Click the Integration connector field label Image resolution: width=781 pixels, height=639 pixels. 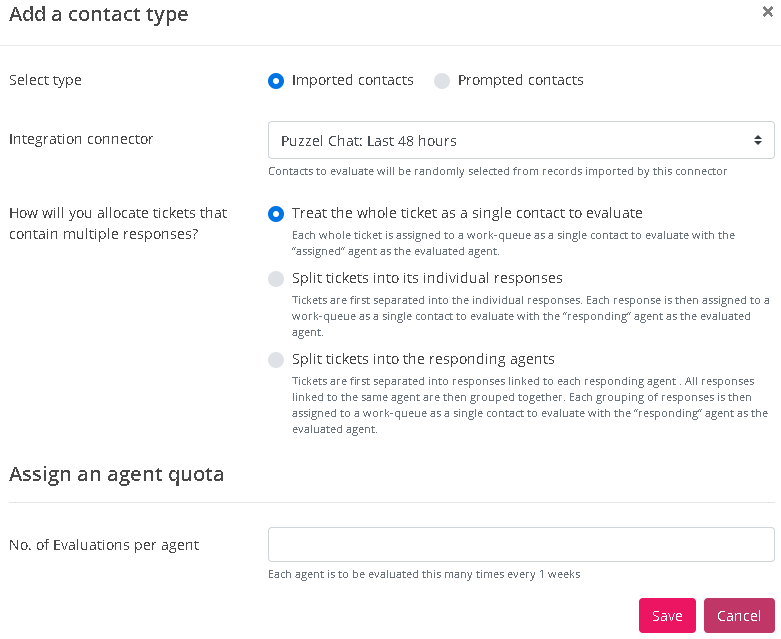click(x=81, y=139)
